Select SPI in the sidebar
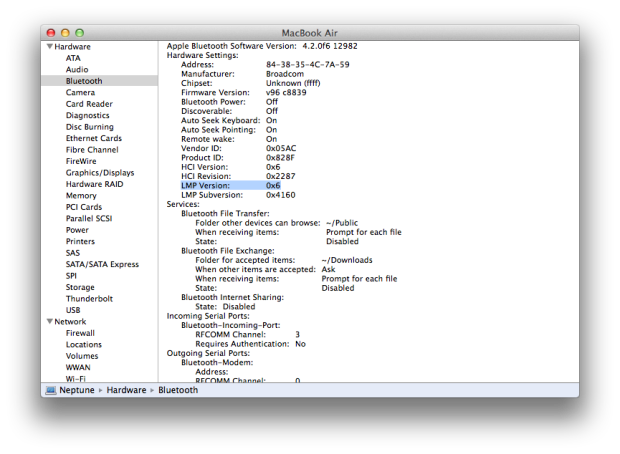 pyautogui.click(x=71, y=276)
